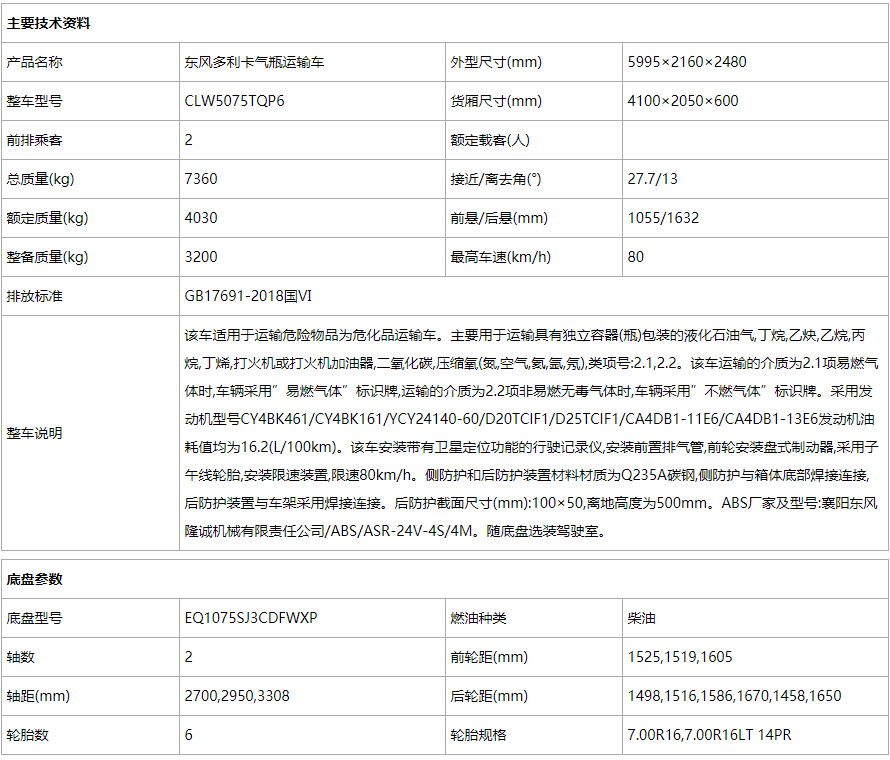Click the angle value 27.7/13

click(653, 179)
